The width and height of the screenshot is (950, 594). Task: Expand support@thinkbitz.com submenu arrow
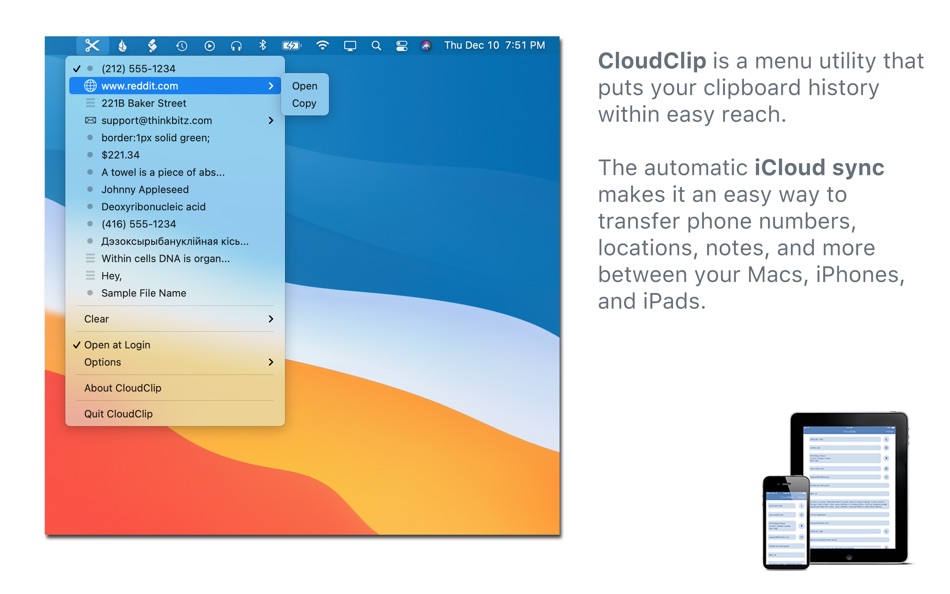271,121
